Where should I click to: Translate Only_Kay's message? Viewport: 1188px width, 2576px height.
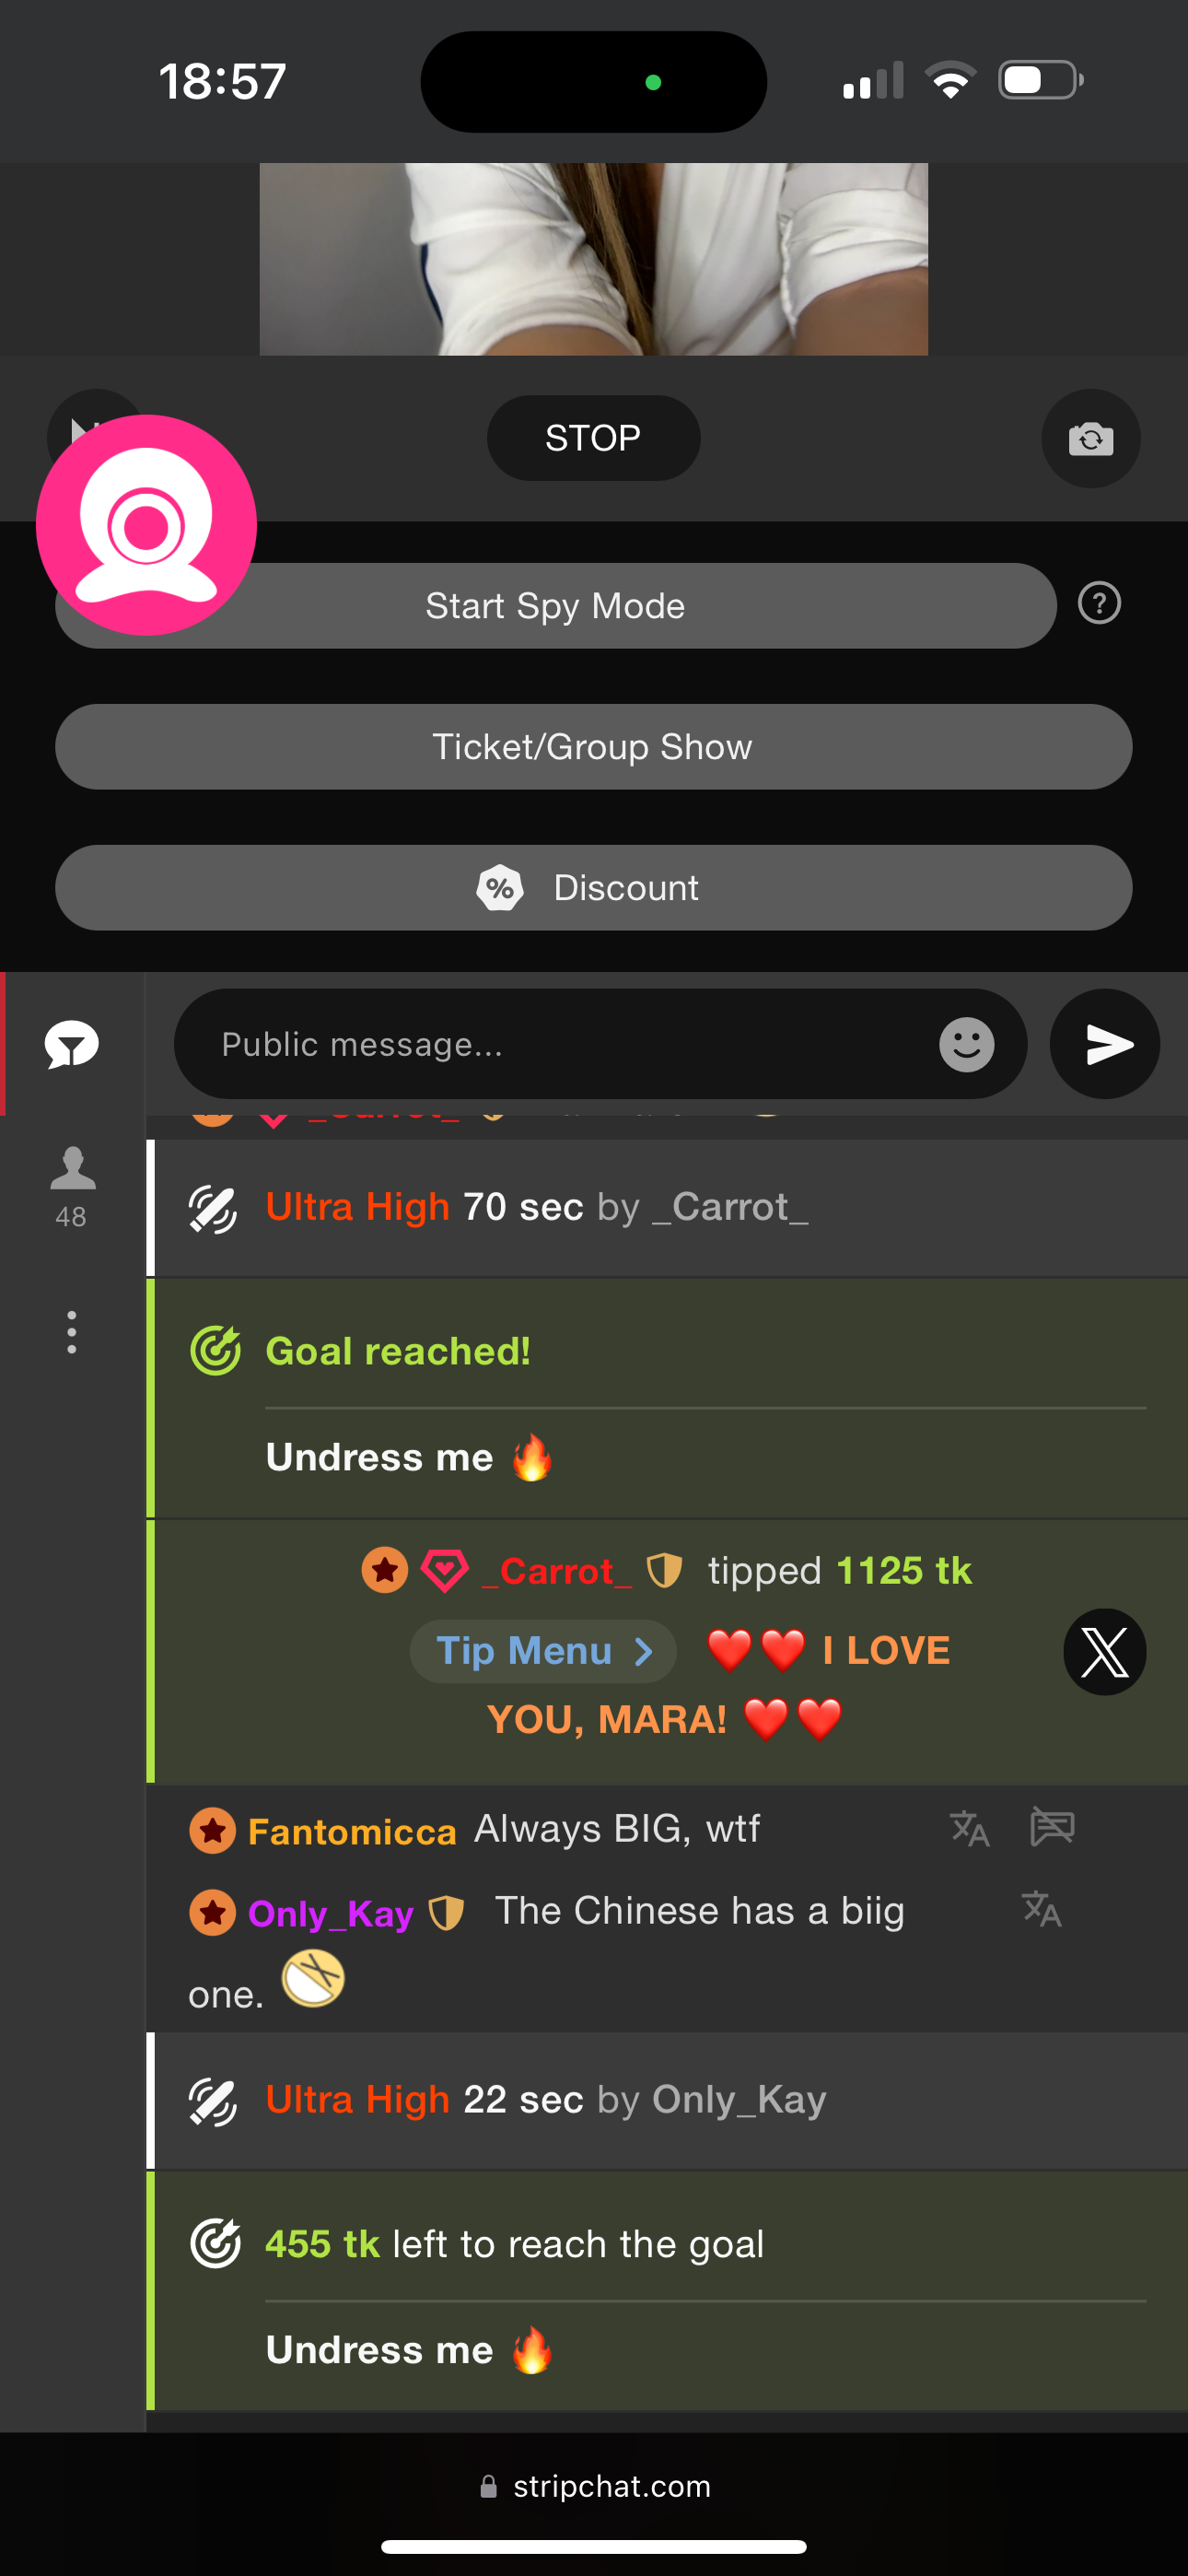click(x=1041, y=1909)
